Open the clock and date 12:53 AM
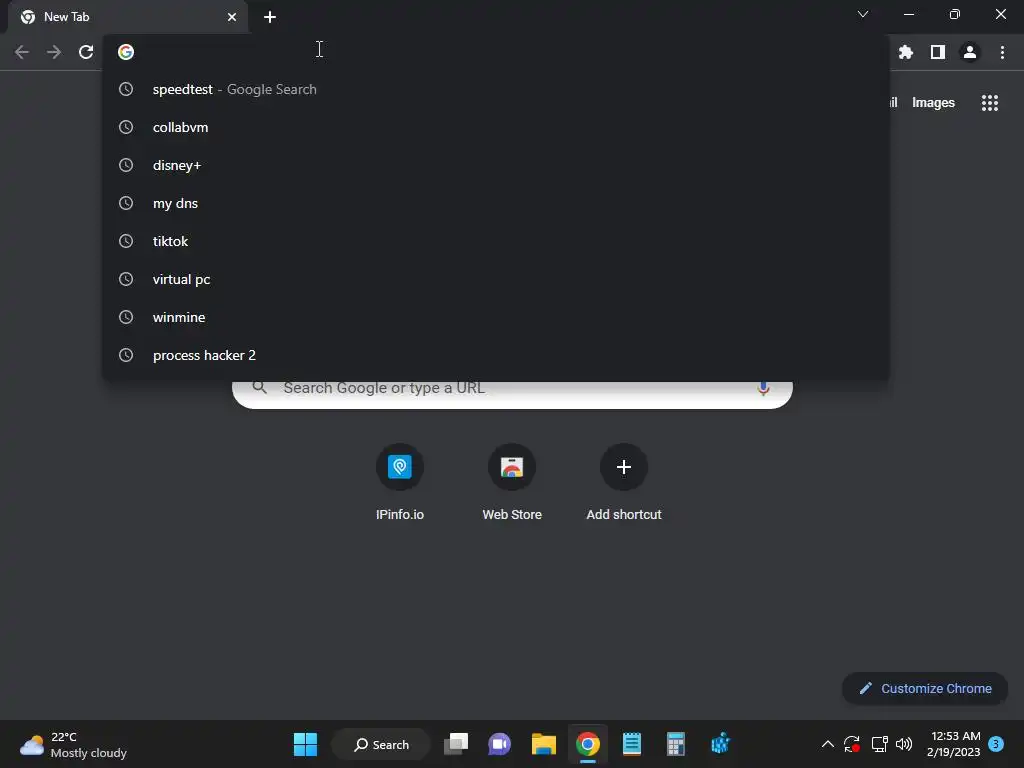Image resolution: width=1024 pixels, height=768 pixels. coord(953,744)
